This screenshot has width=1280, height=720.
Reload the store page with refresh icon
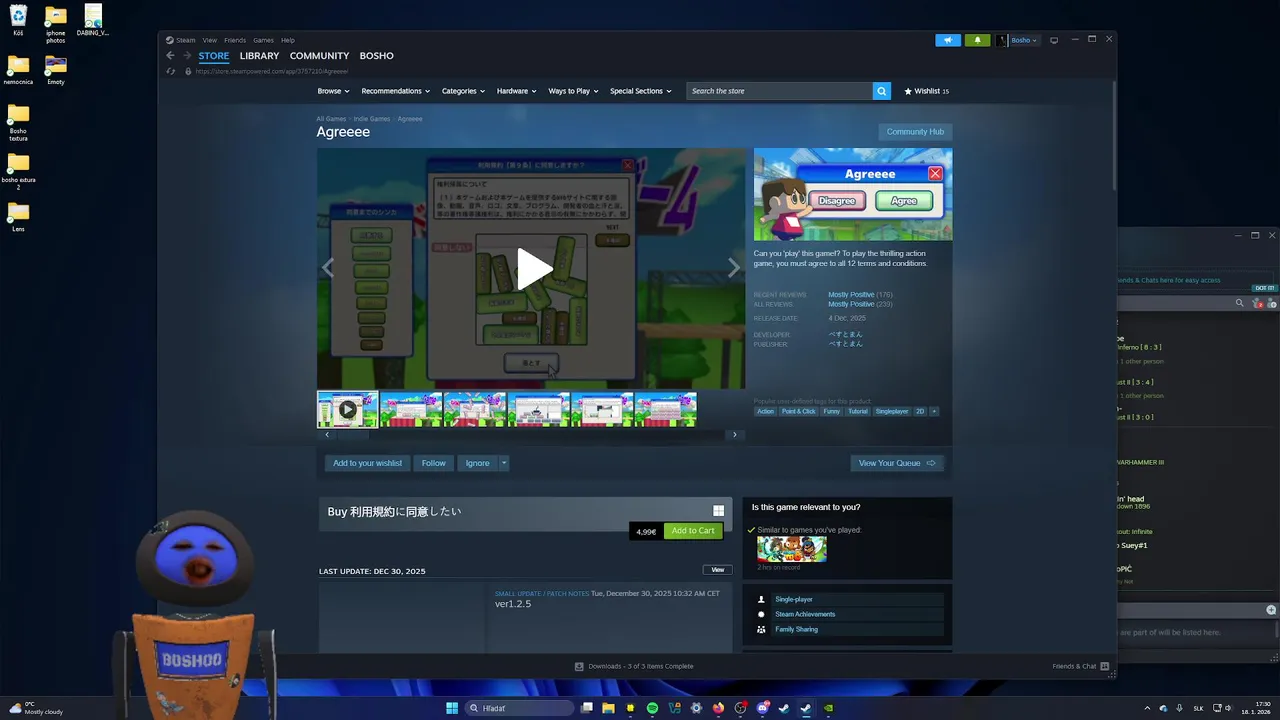click(x=171, y=71)
